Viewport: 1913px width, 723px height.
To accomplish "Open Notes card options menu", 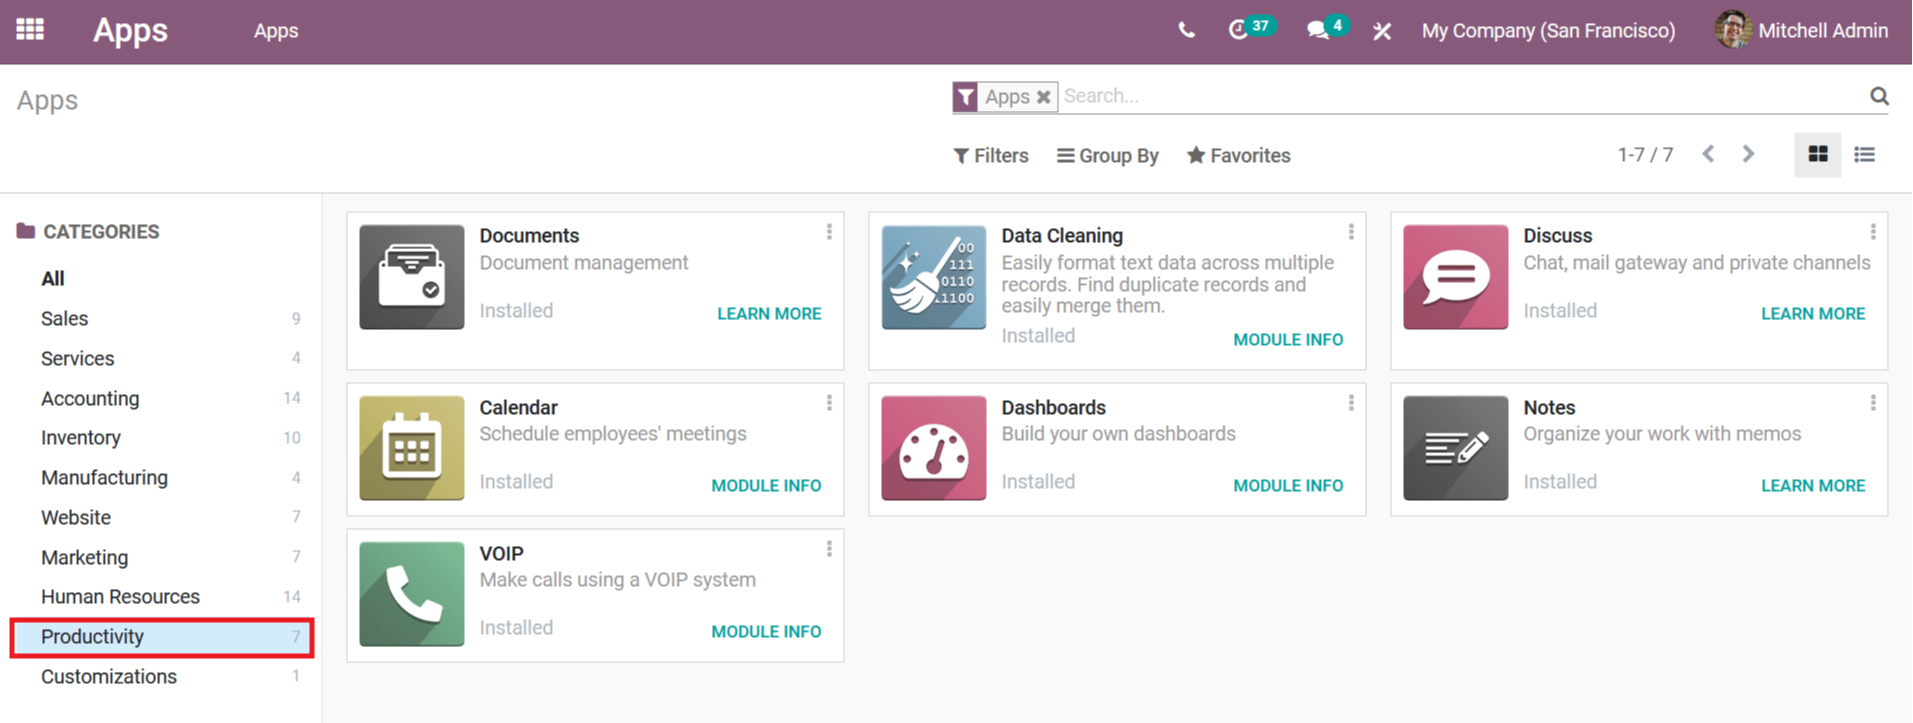I will click(1873, 403).
